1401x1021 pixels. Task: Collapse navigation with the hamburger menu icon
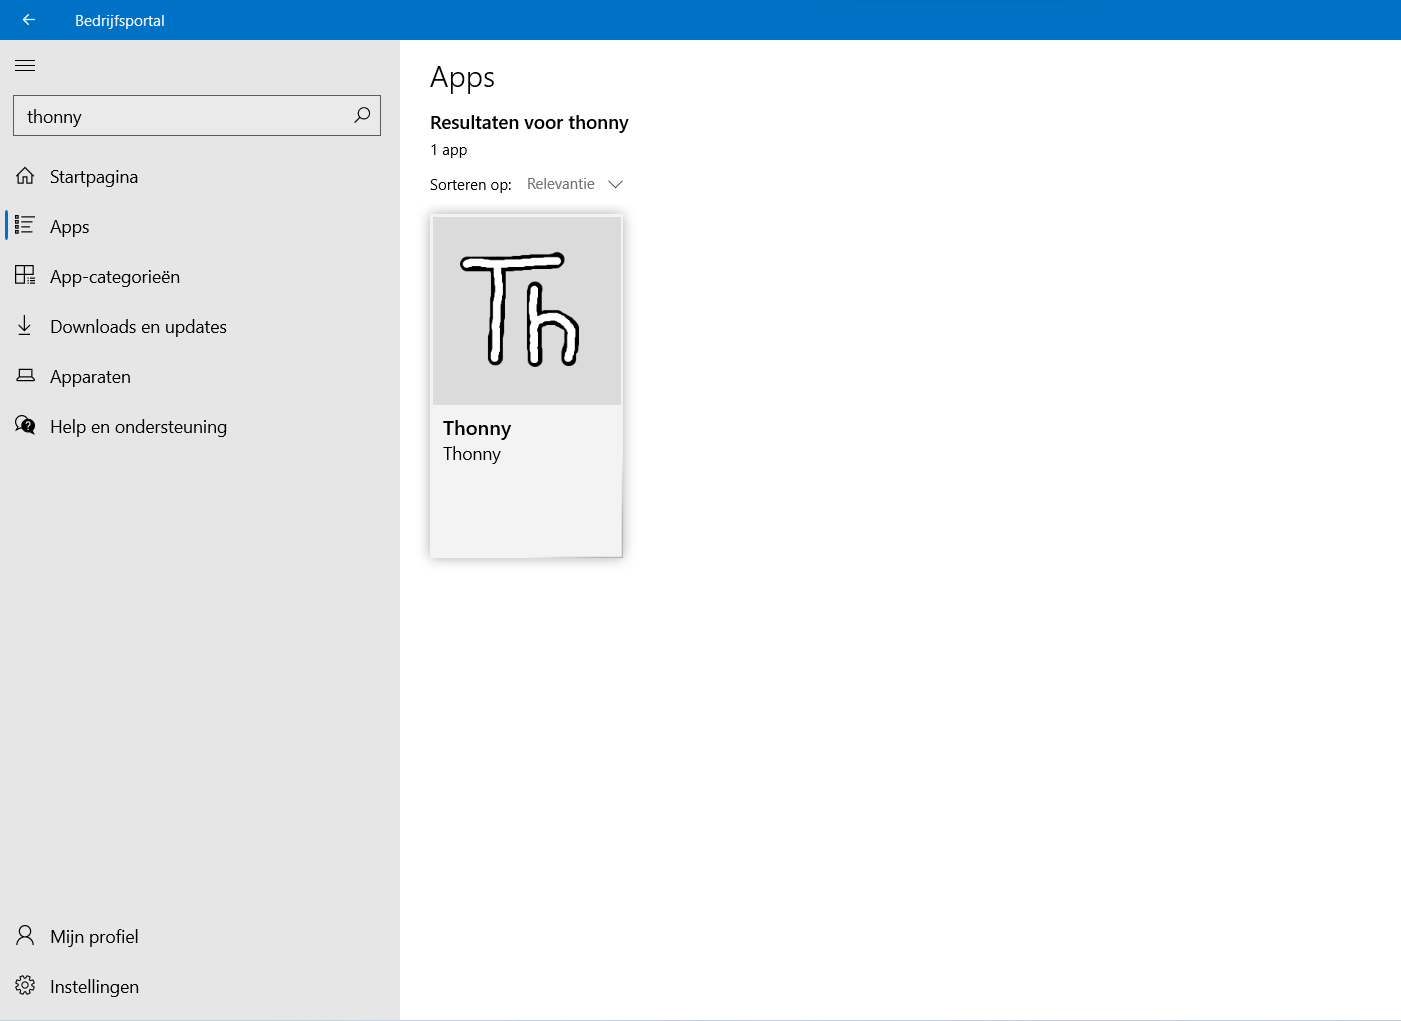pos(25,65)
